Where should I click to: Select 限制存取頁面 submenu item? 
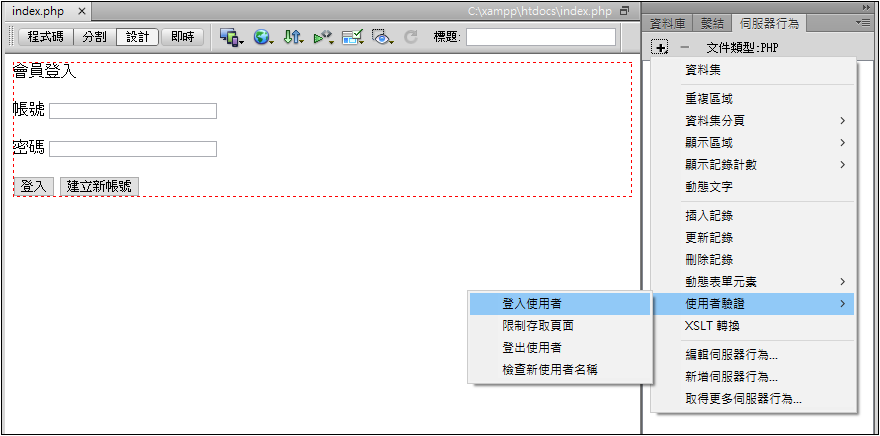point(560,325)
